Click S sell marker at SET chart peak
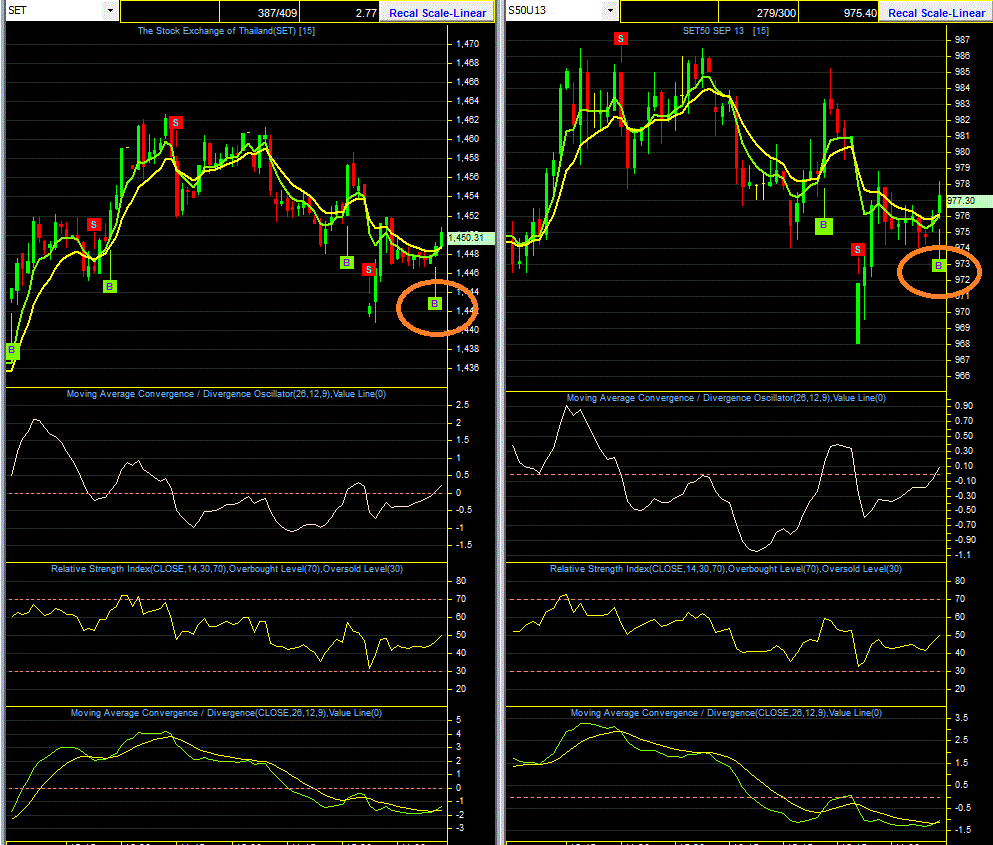Image resolution: width=993 pixels, height=845 pixels. point(176,122)
